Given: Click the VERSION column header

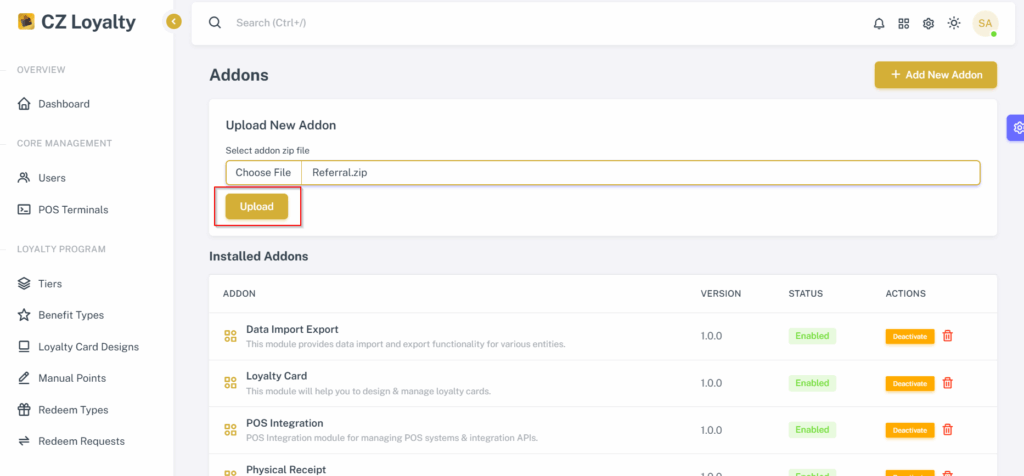Looking at the screenshot, I should pos(721,294).
